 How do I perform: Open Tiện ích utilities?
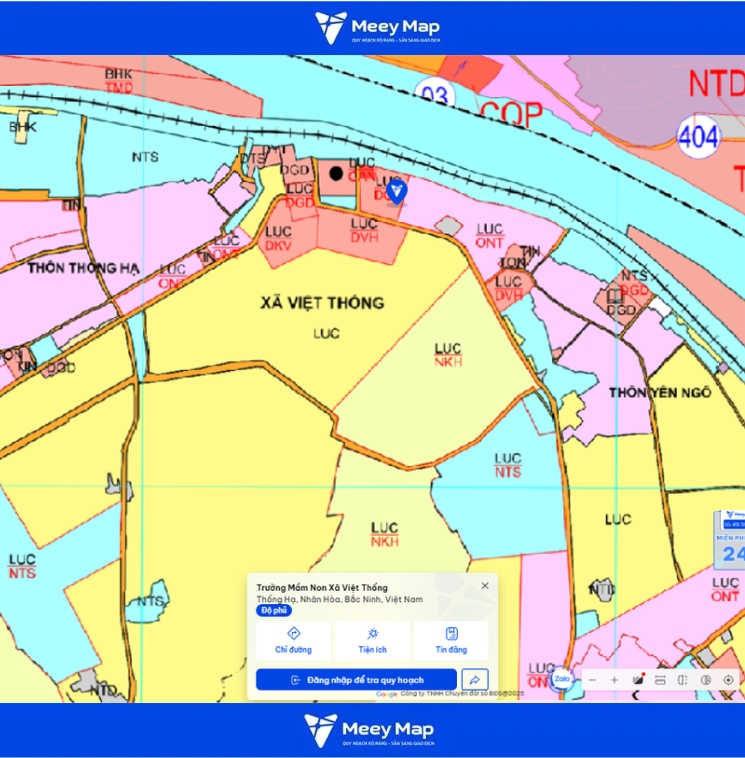[372, 641]
